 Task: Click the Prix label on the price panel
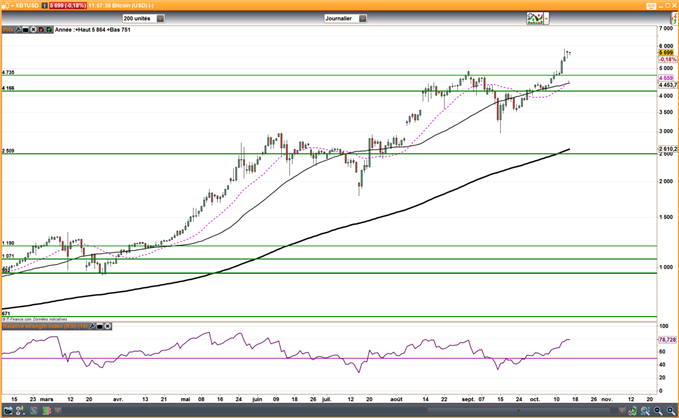click(8, 29)
